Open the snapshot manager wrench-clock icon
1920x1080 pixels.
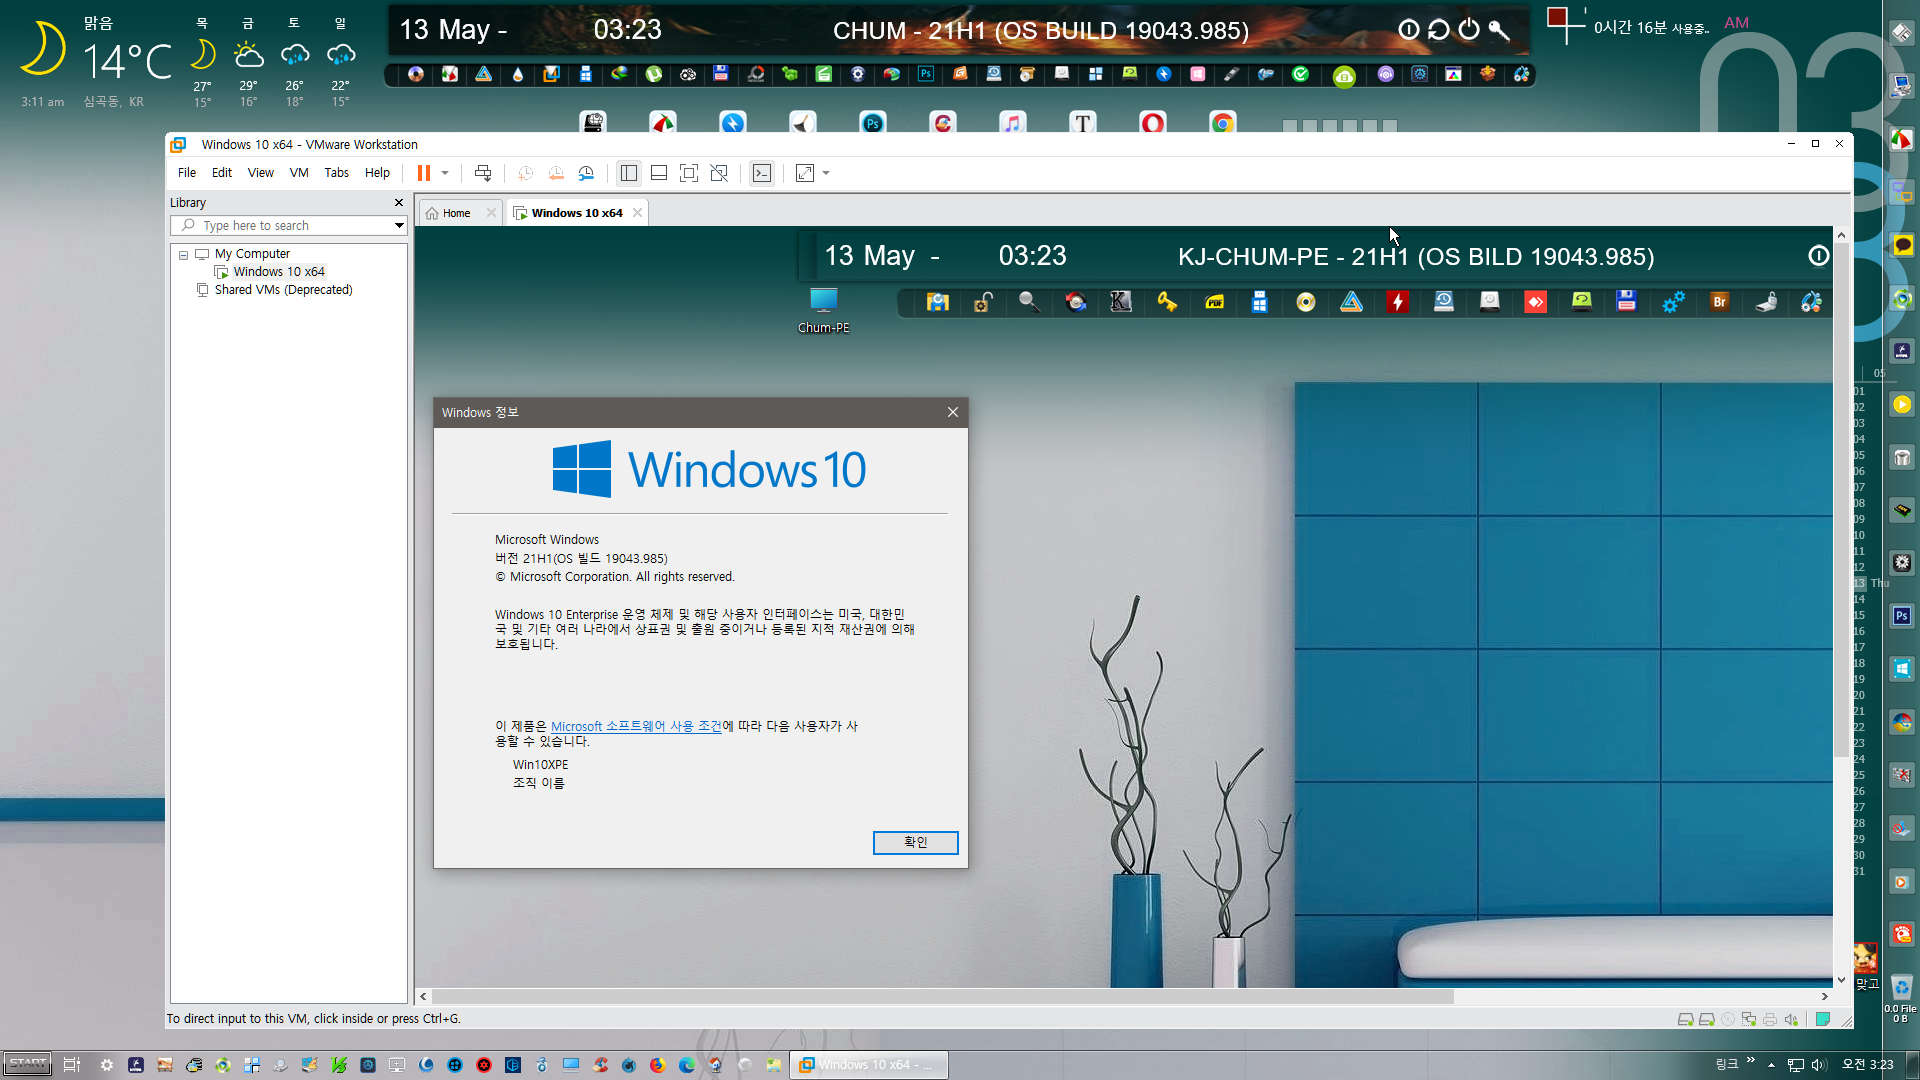click(587, 173)
